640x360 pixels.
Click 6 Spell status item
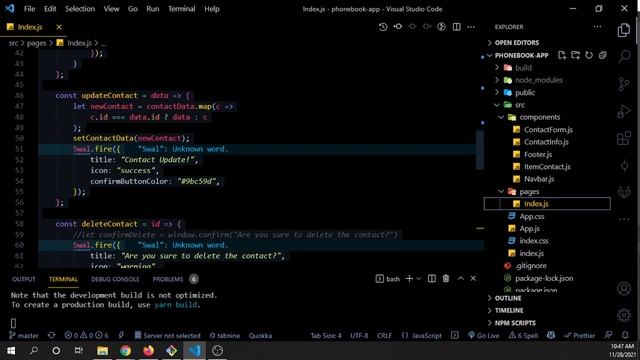pos(523,336)
